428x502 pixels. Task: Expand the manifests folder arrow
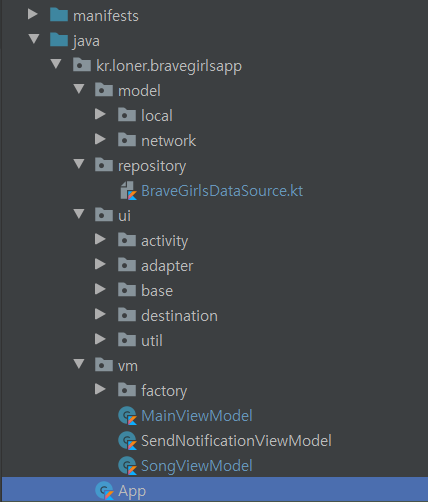pyautogui.click(x=33, y=14)
